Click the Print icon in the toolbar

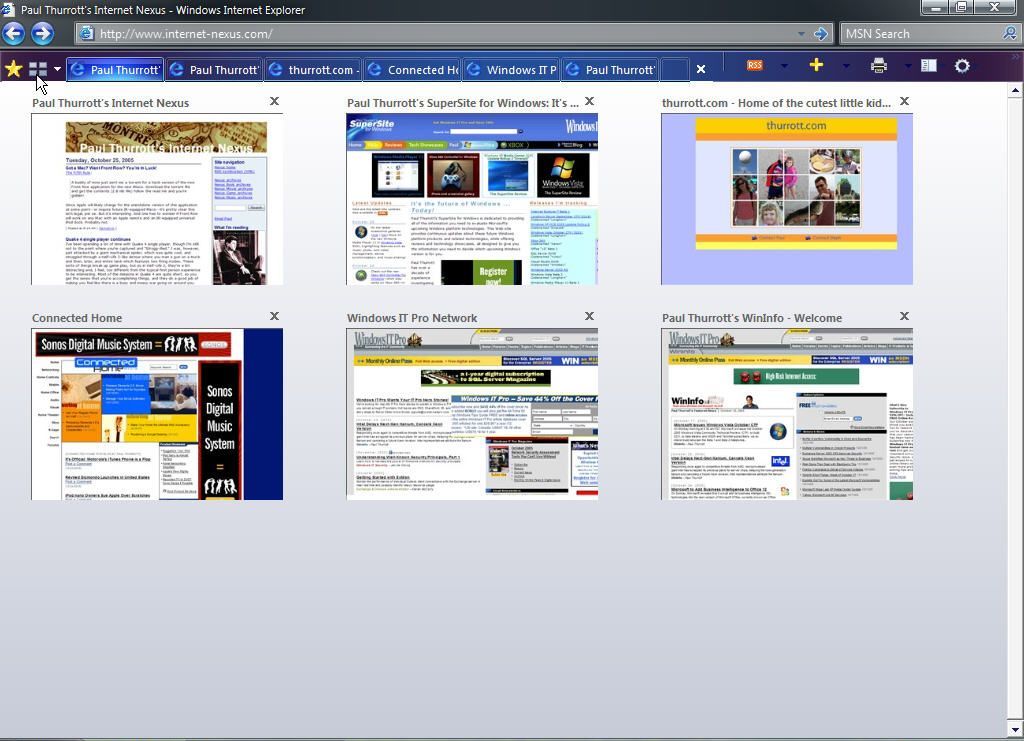pos(878,65)
